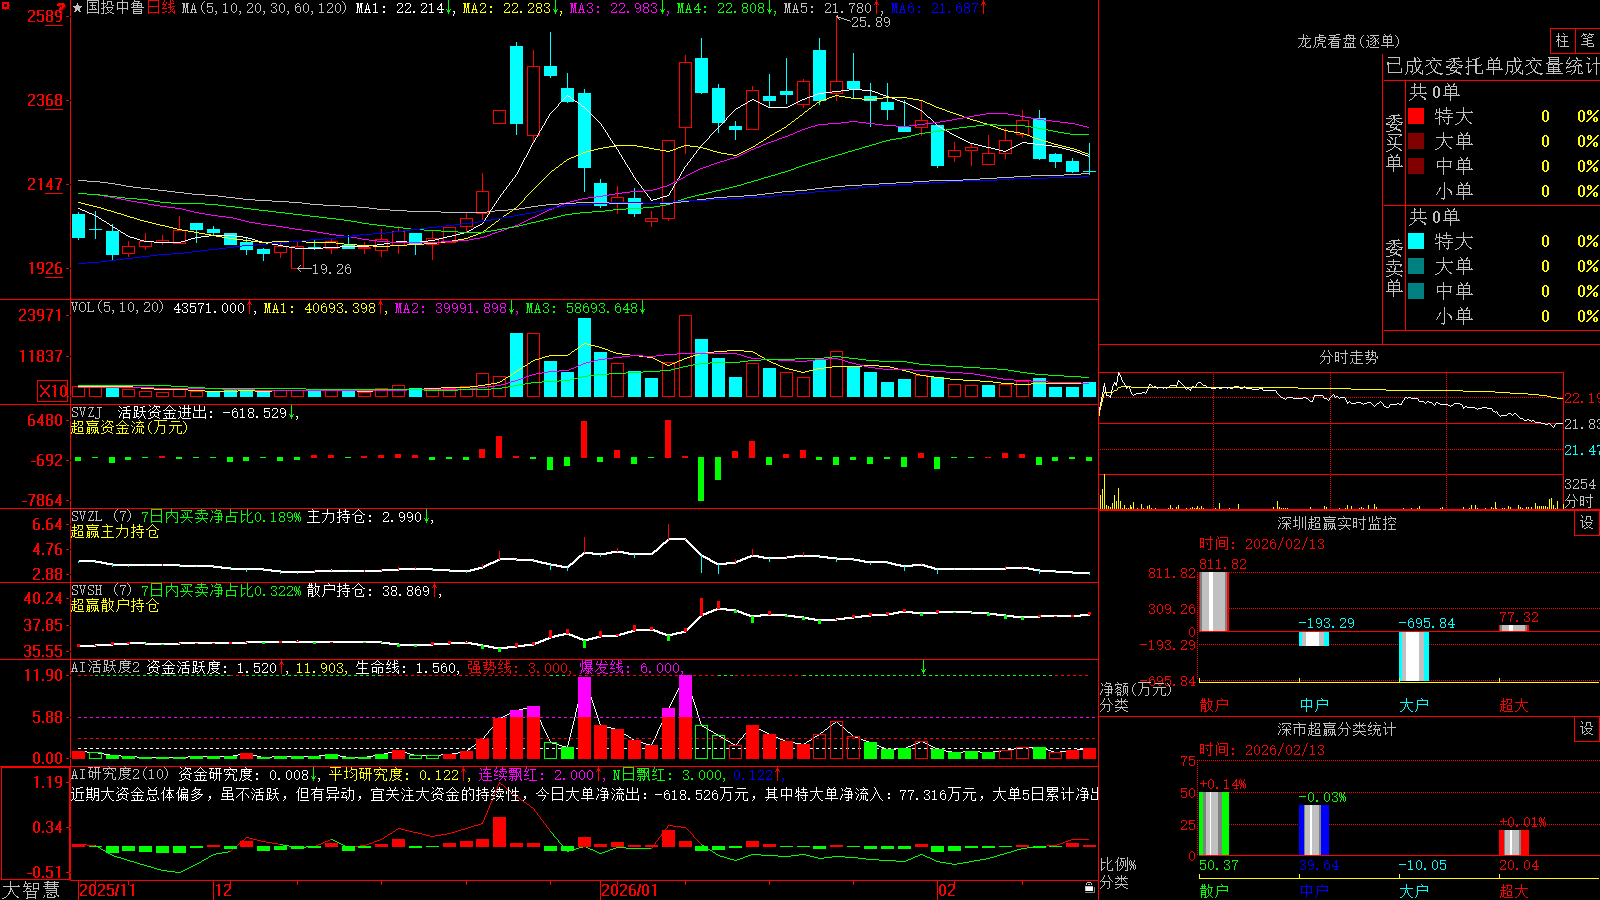Image resolution: width=1600 pixels, height=900 pixels.
Task: Select the 龙虎看盘(逐单) panel title
Action: (x=1348, y=41)
